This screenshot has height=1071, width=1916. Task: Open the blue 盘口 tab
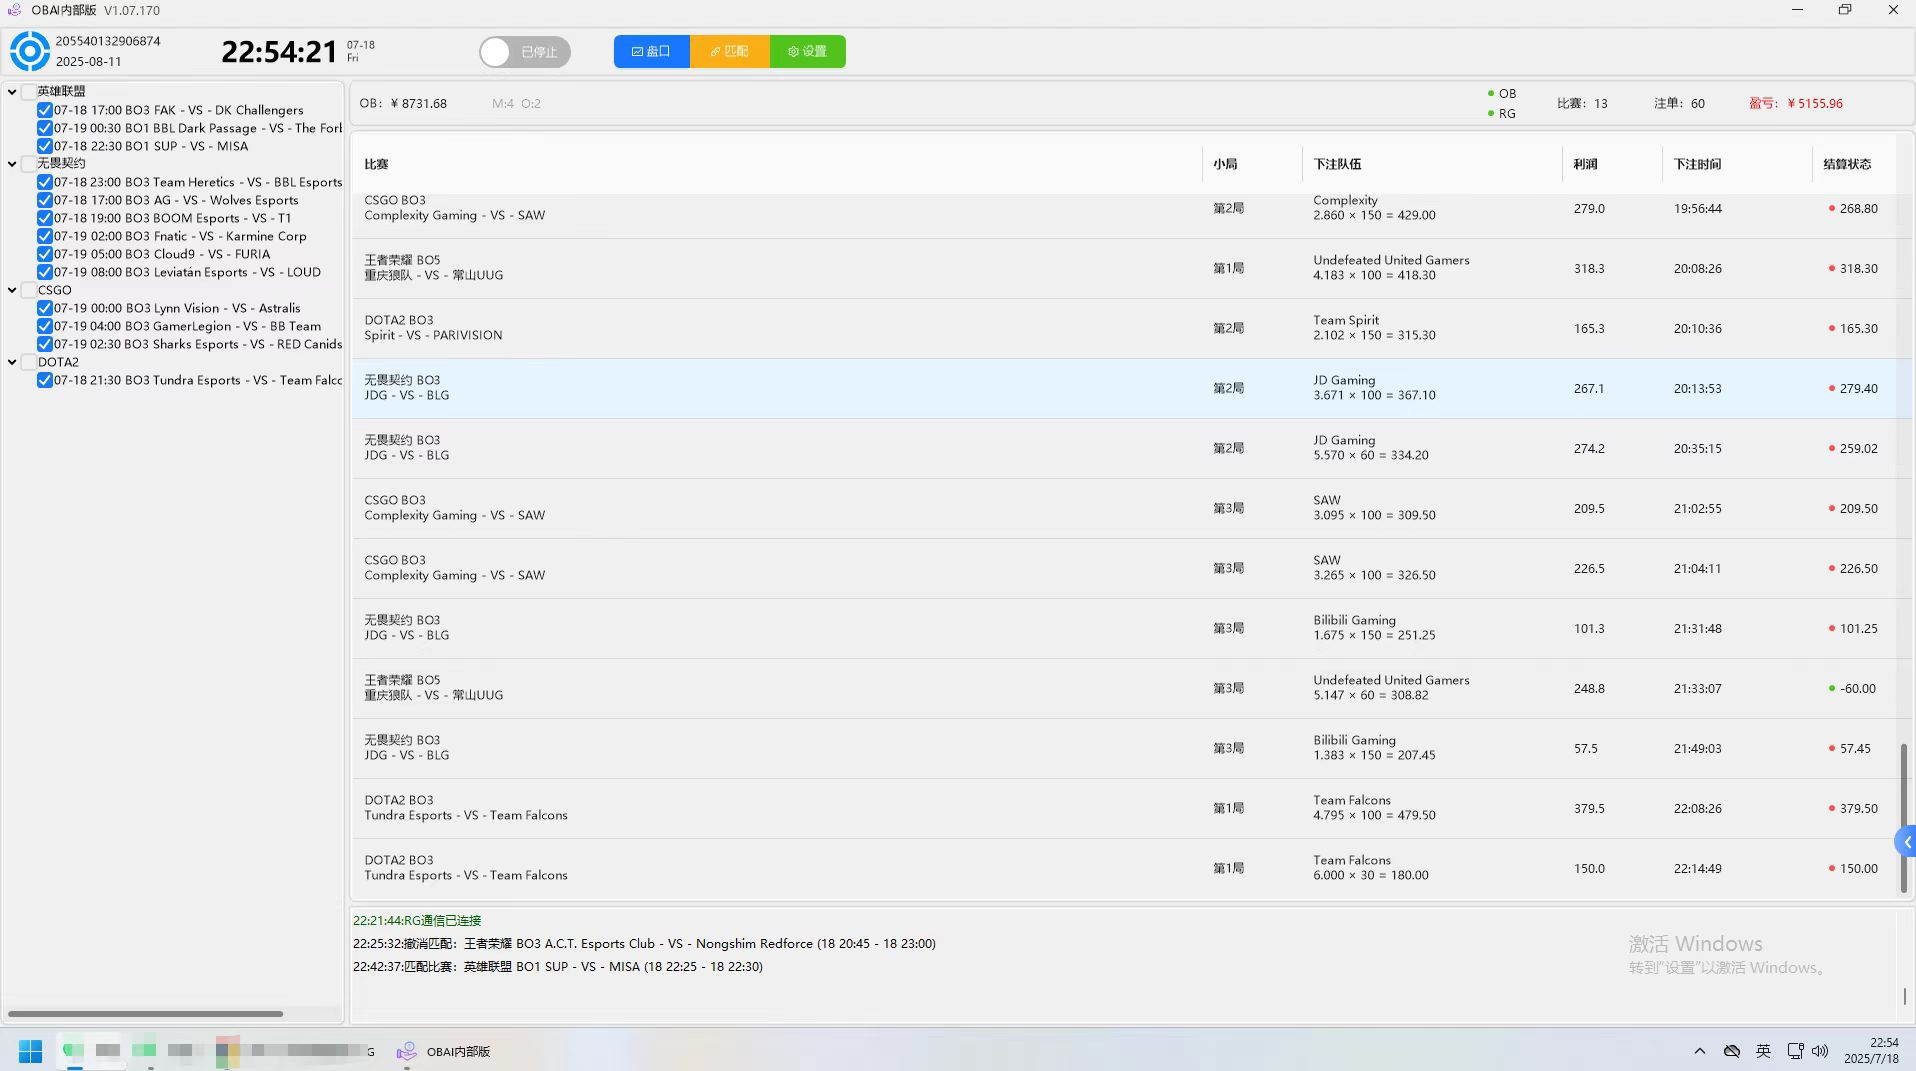[651, 52]
